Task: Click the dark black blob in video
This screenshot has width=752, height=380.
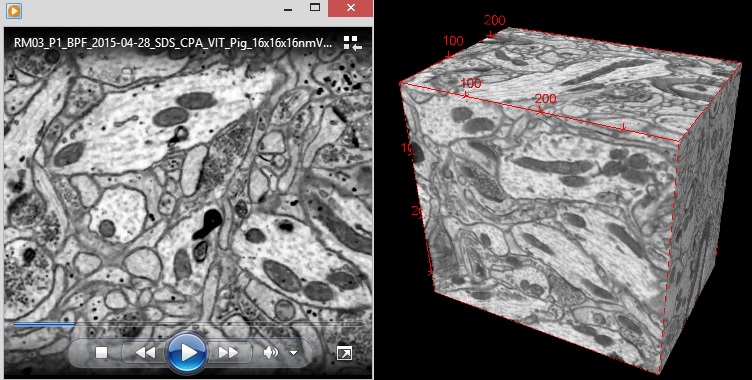Action: tap(209, 225)
